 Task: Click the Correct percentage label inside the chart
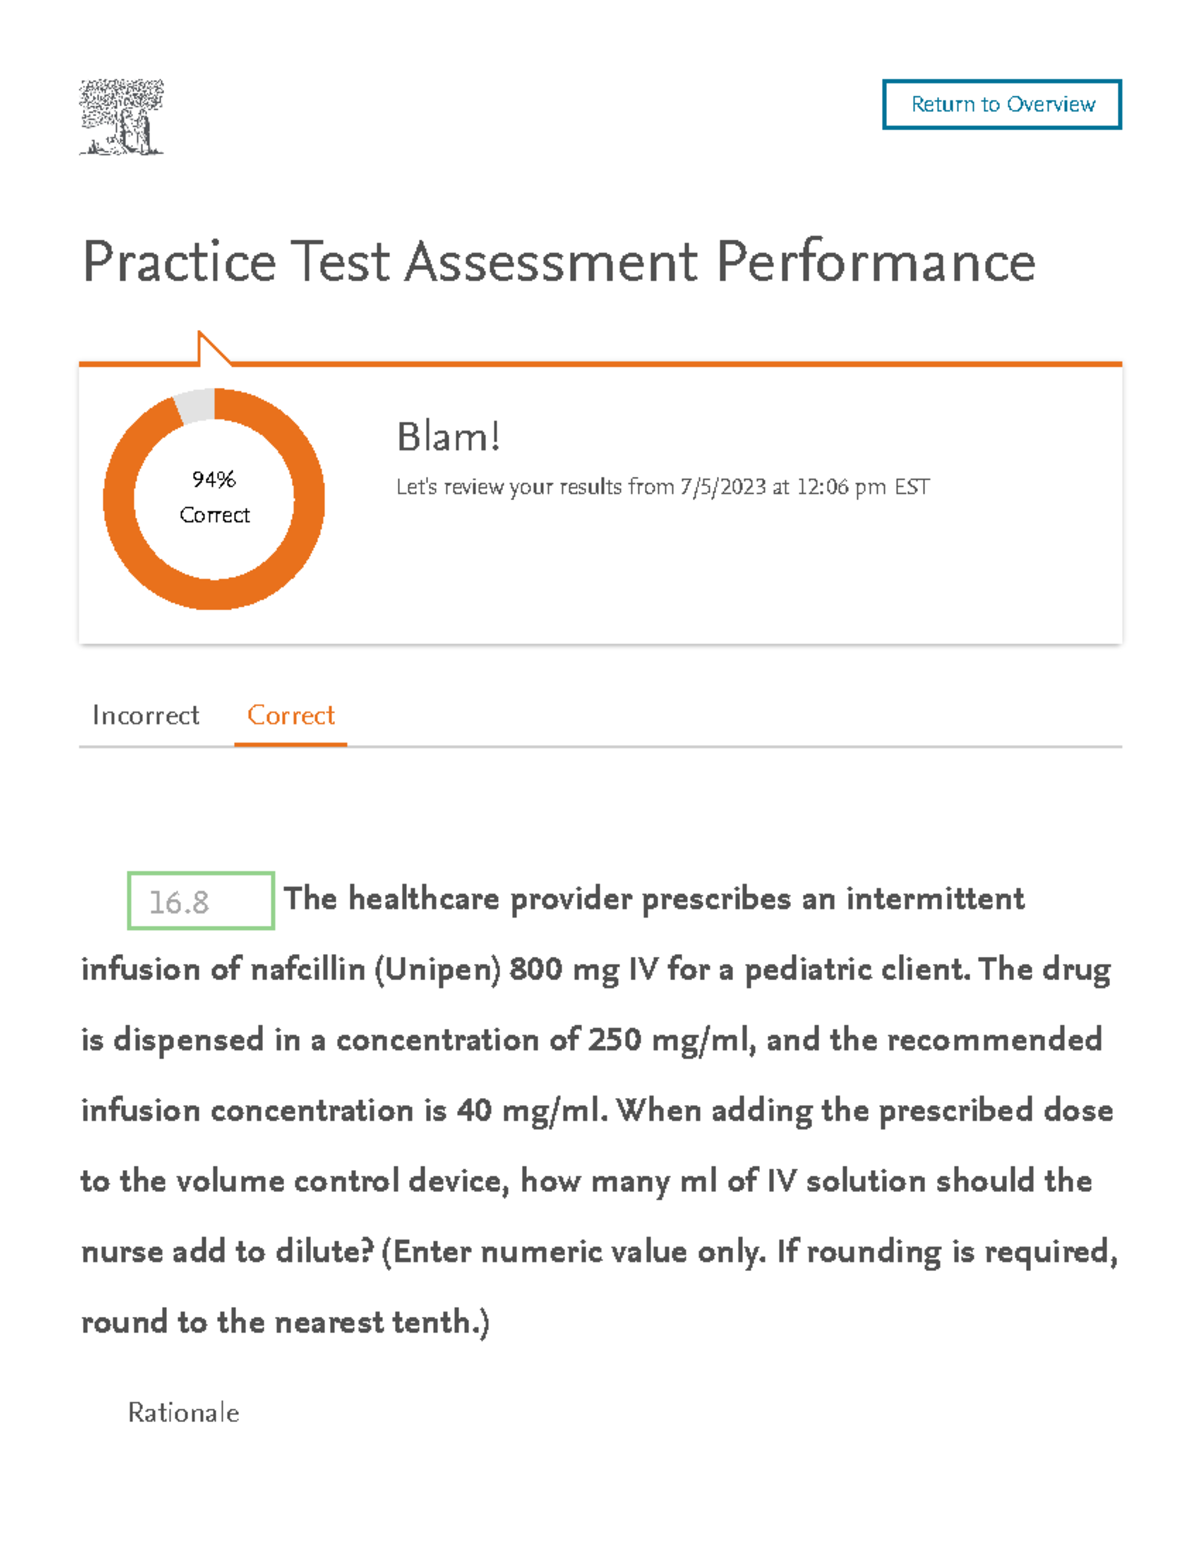click(x=214, y=515)
